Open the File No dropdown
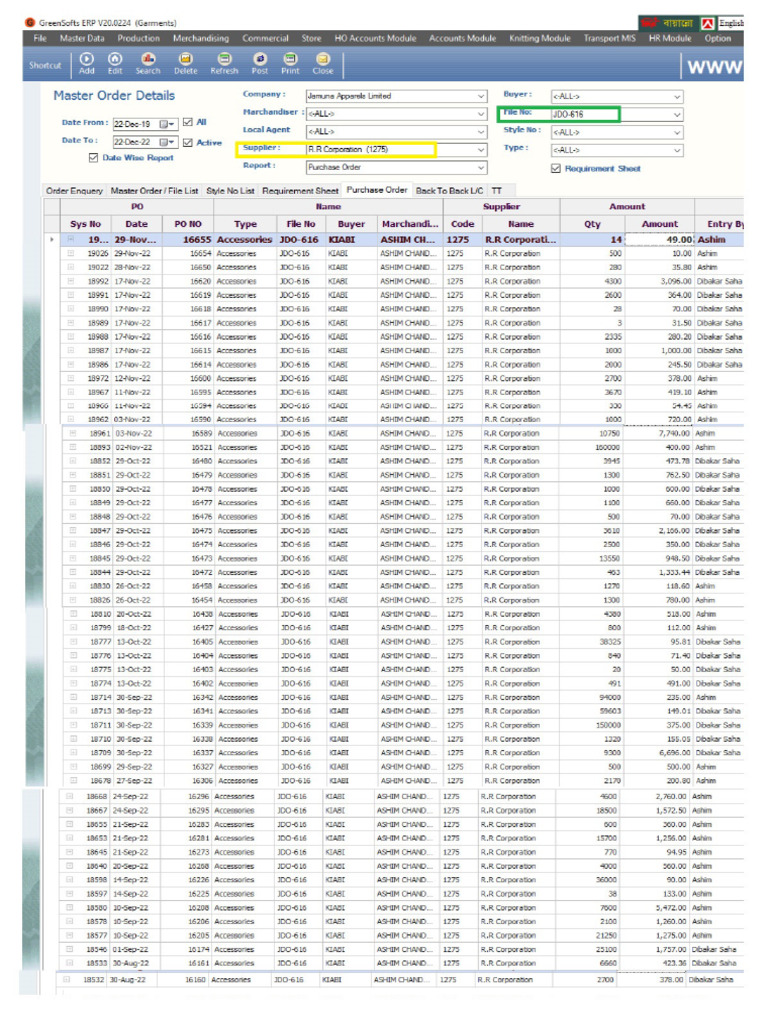This screenshot has height=1024, width=768. pyautogui.click(x=677, y=114)
